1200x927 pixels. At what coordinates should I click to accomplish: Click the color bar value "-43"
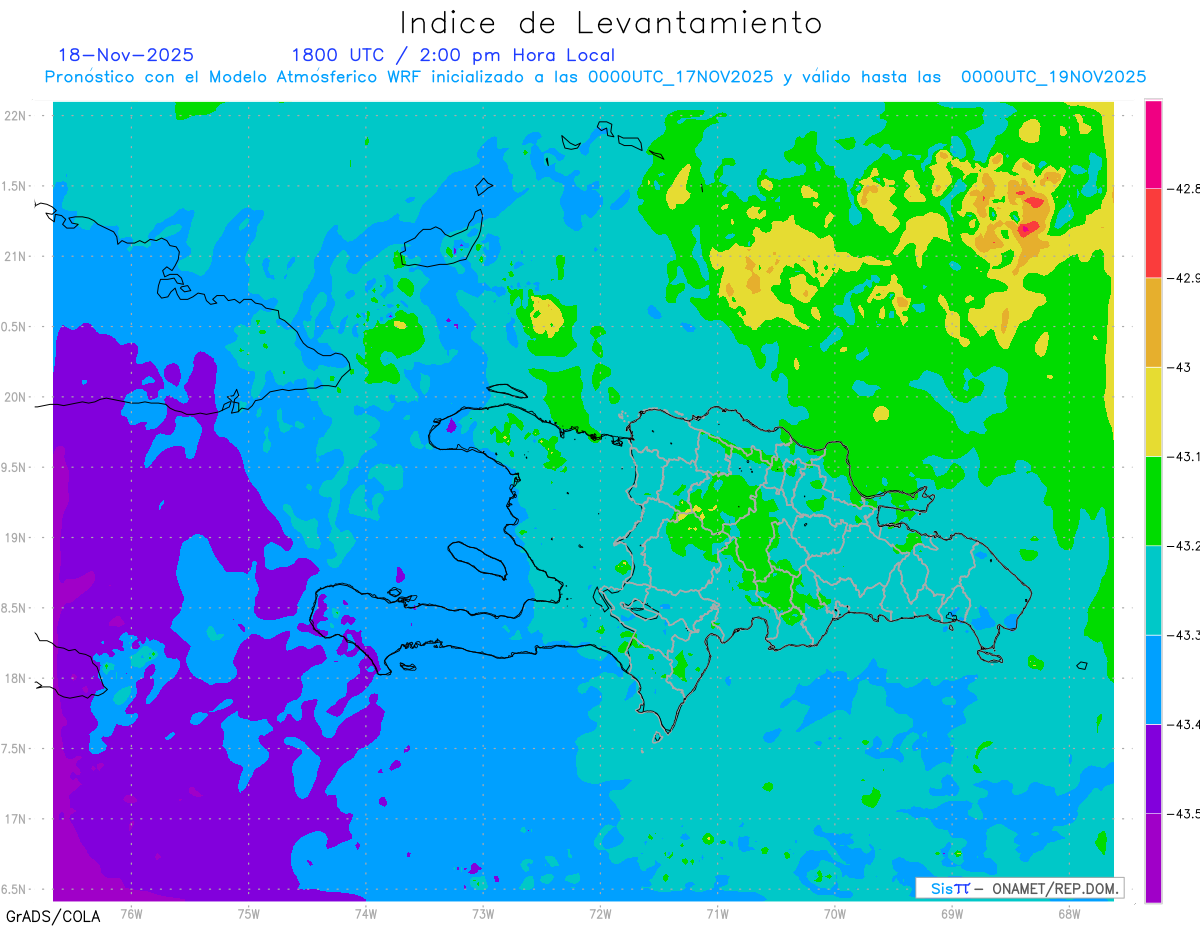point(1179,367)
